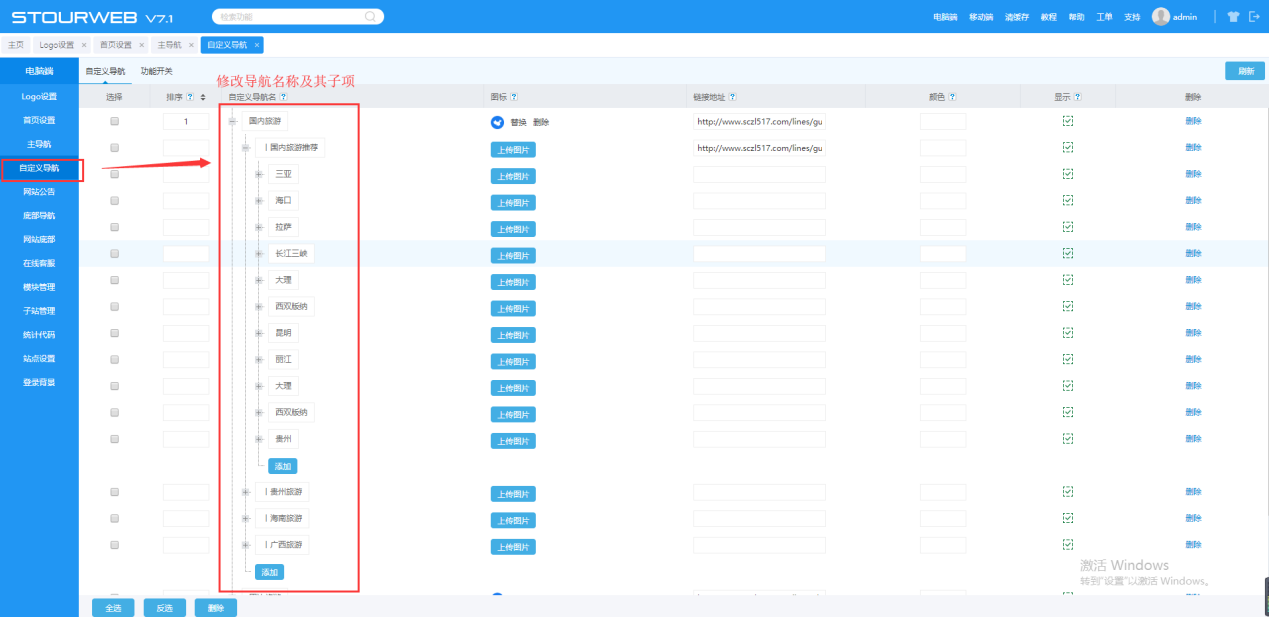Click the color field for 国内旅游 row
Screen dimensions: 1269x617
tap(943, 121)
